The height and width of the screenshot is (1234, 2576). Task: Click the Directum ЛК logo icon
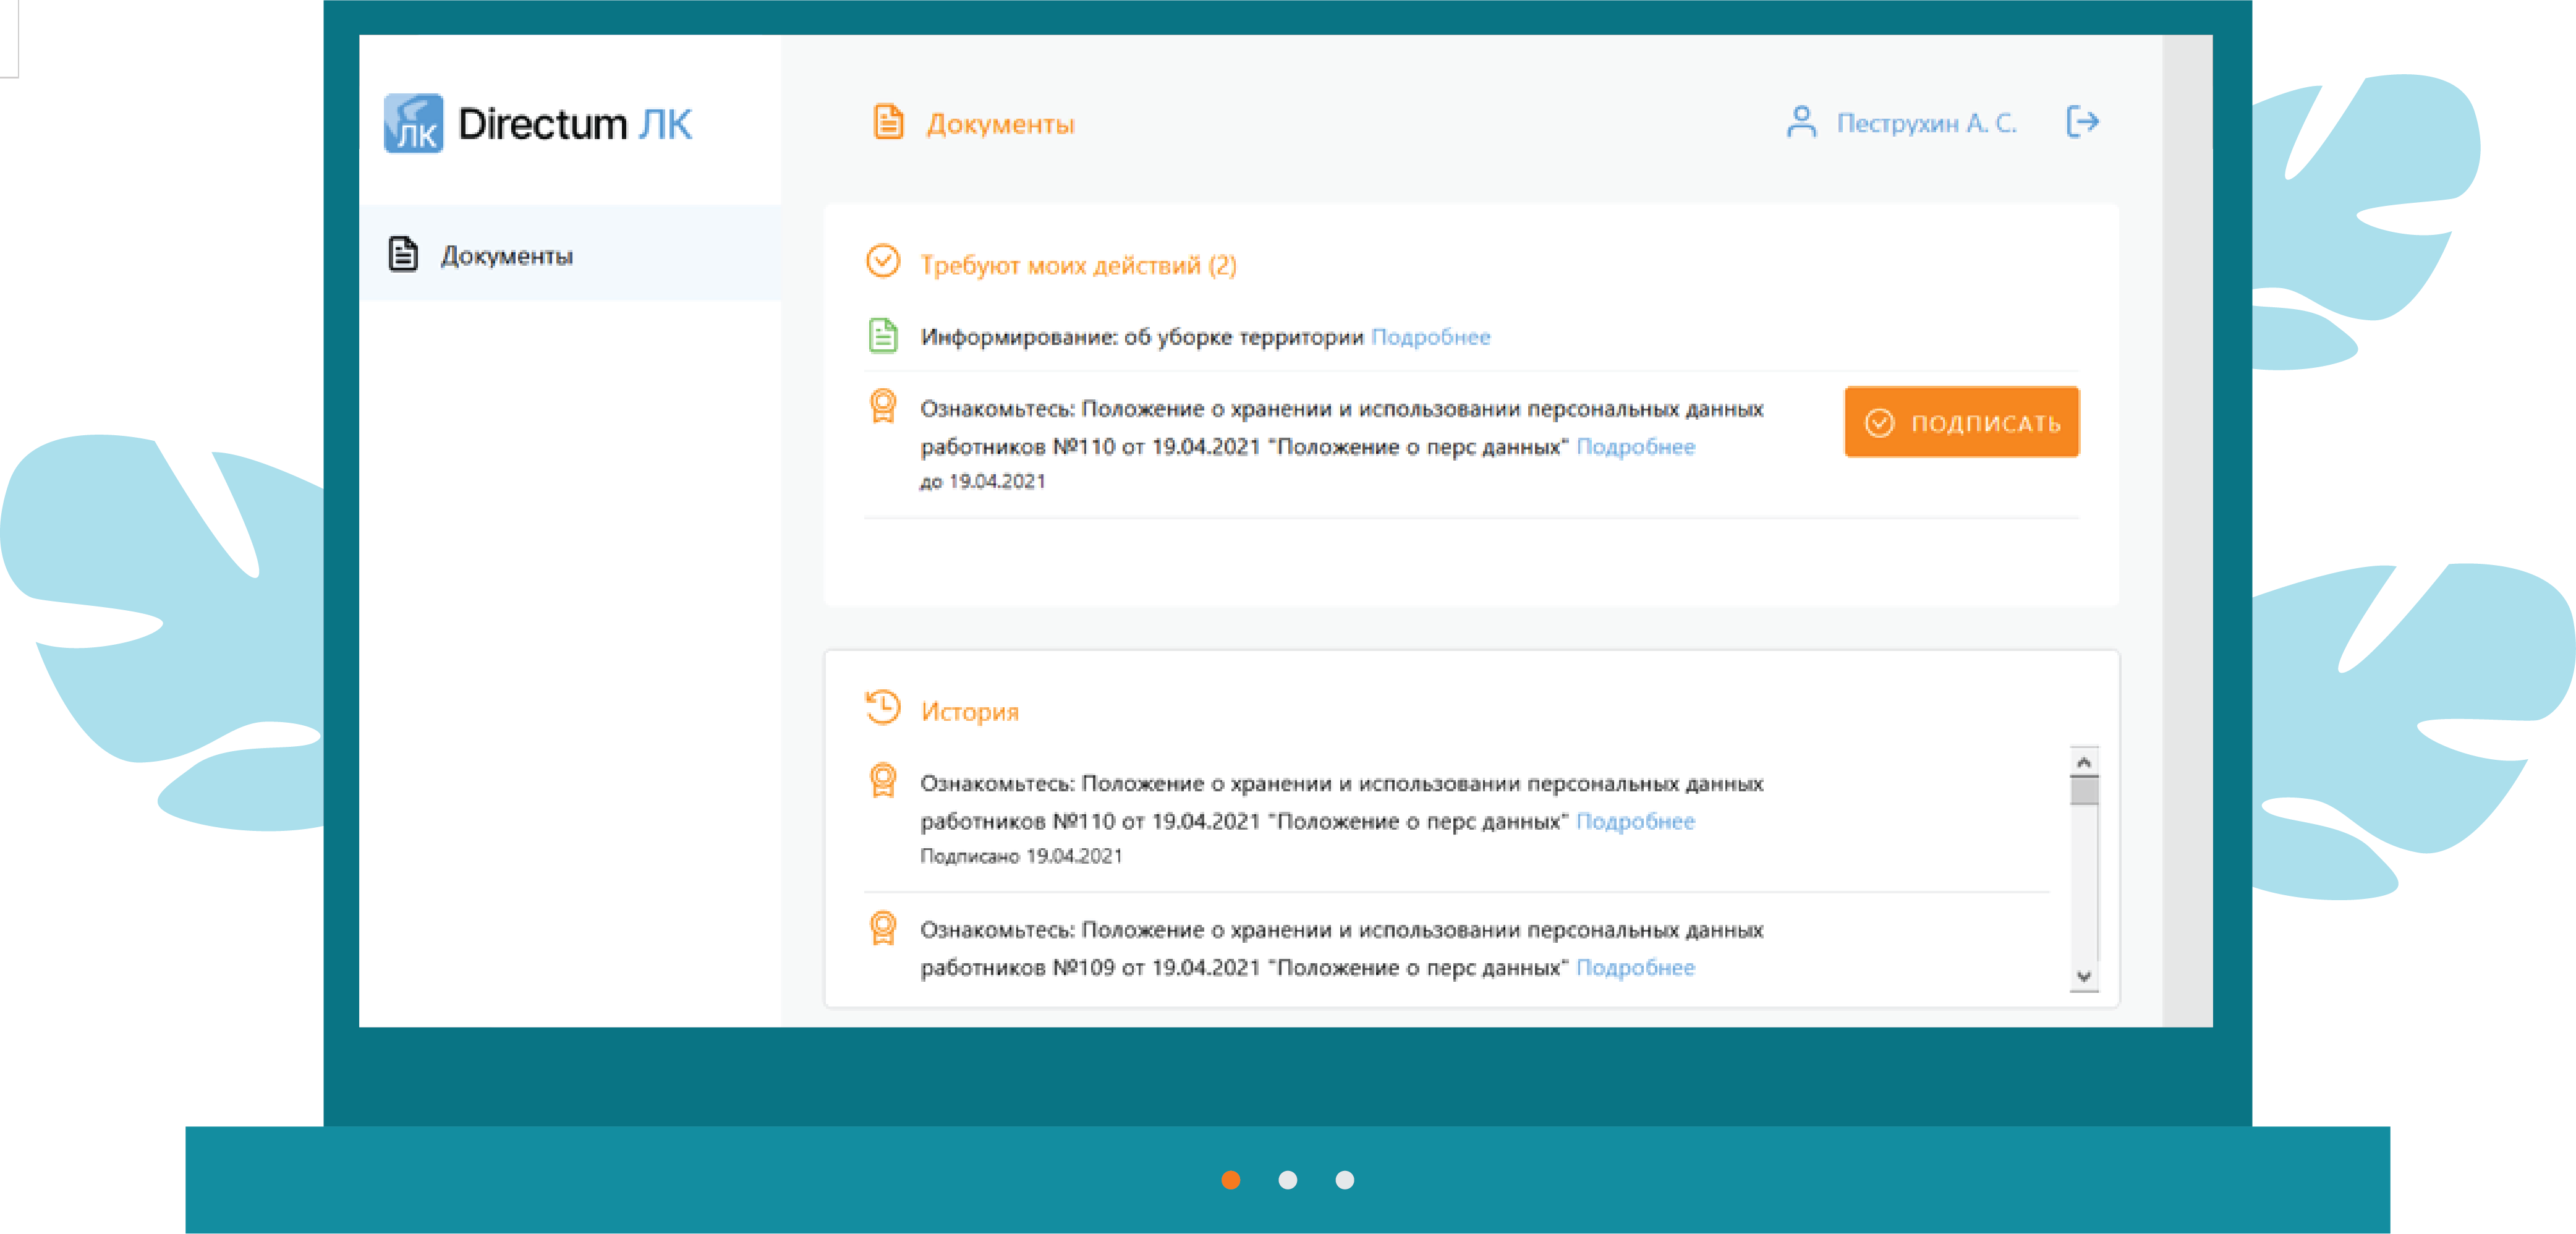click(413, 124)
